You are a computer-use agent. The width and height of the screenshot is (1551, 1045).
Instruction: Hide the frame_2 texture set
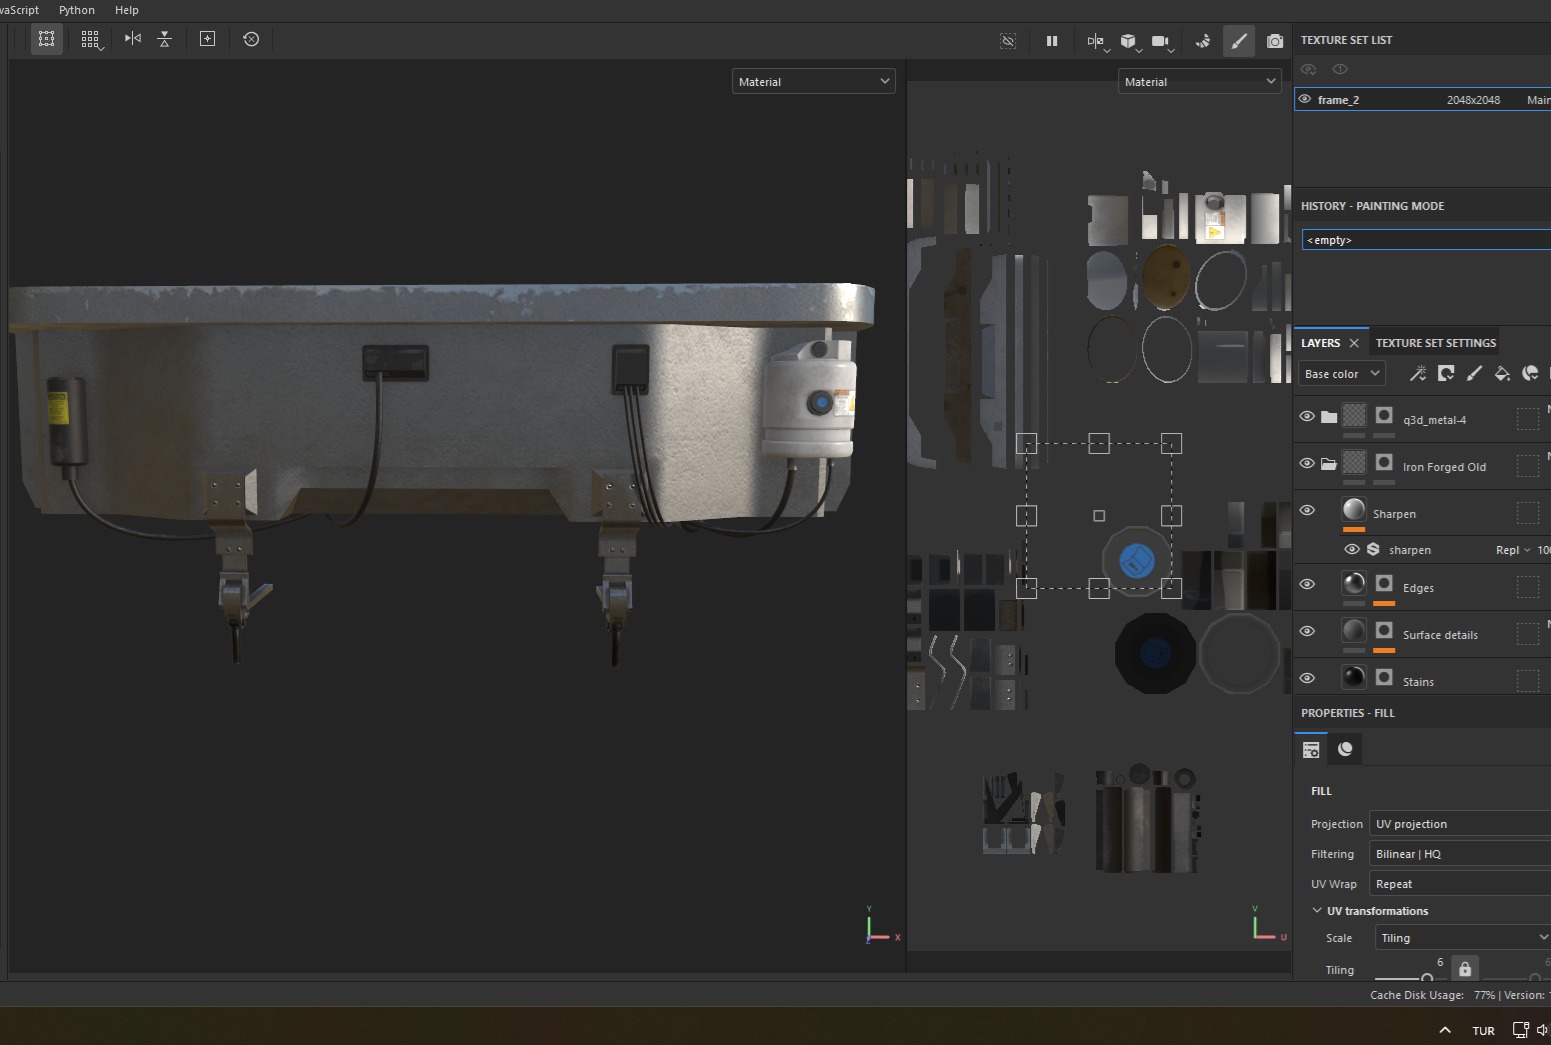1305,99
